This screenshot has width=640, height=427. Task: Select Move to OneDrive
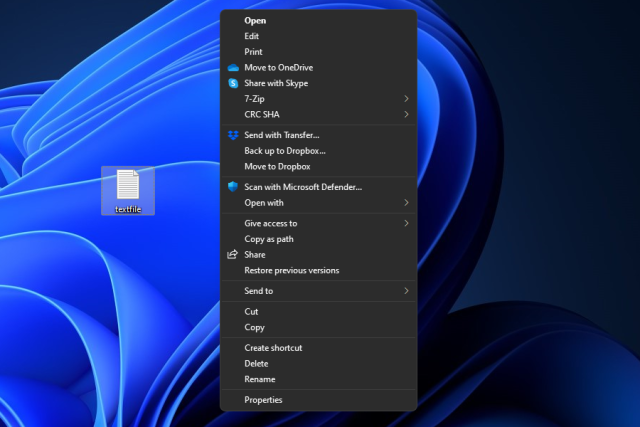pyautogui.click(x=318, y=68)
